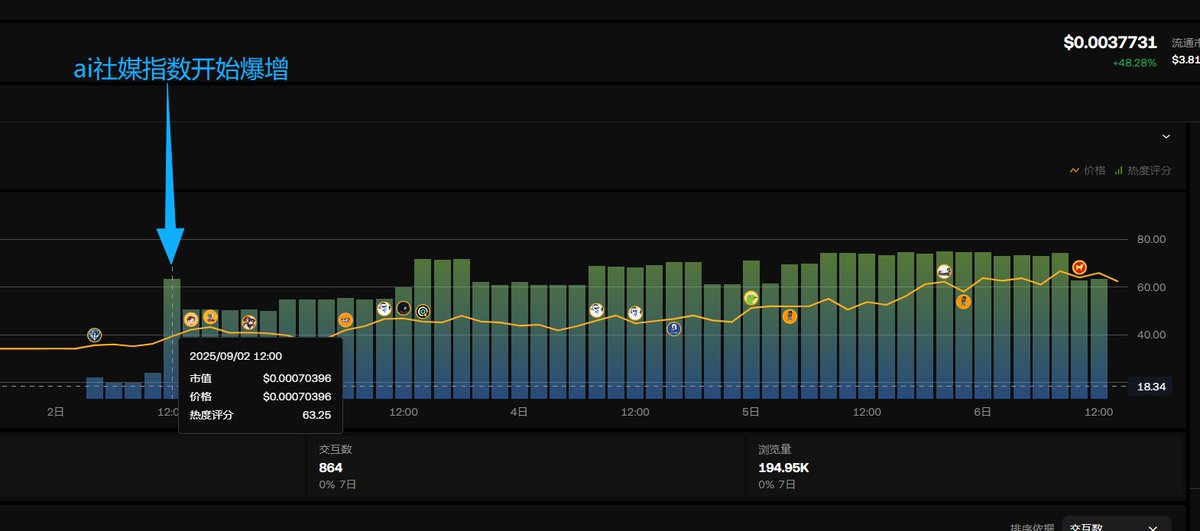Click the black circular avatar on chart

point(404,308)
